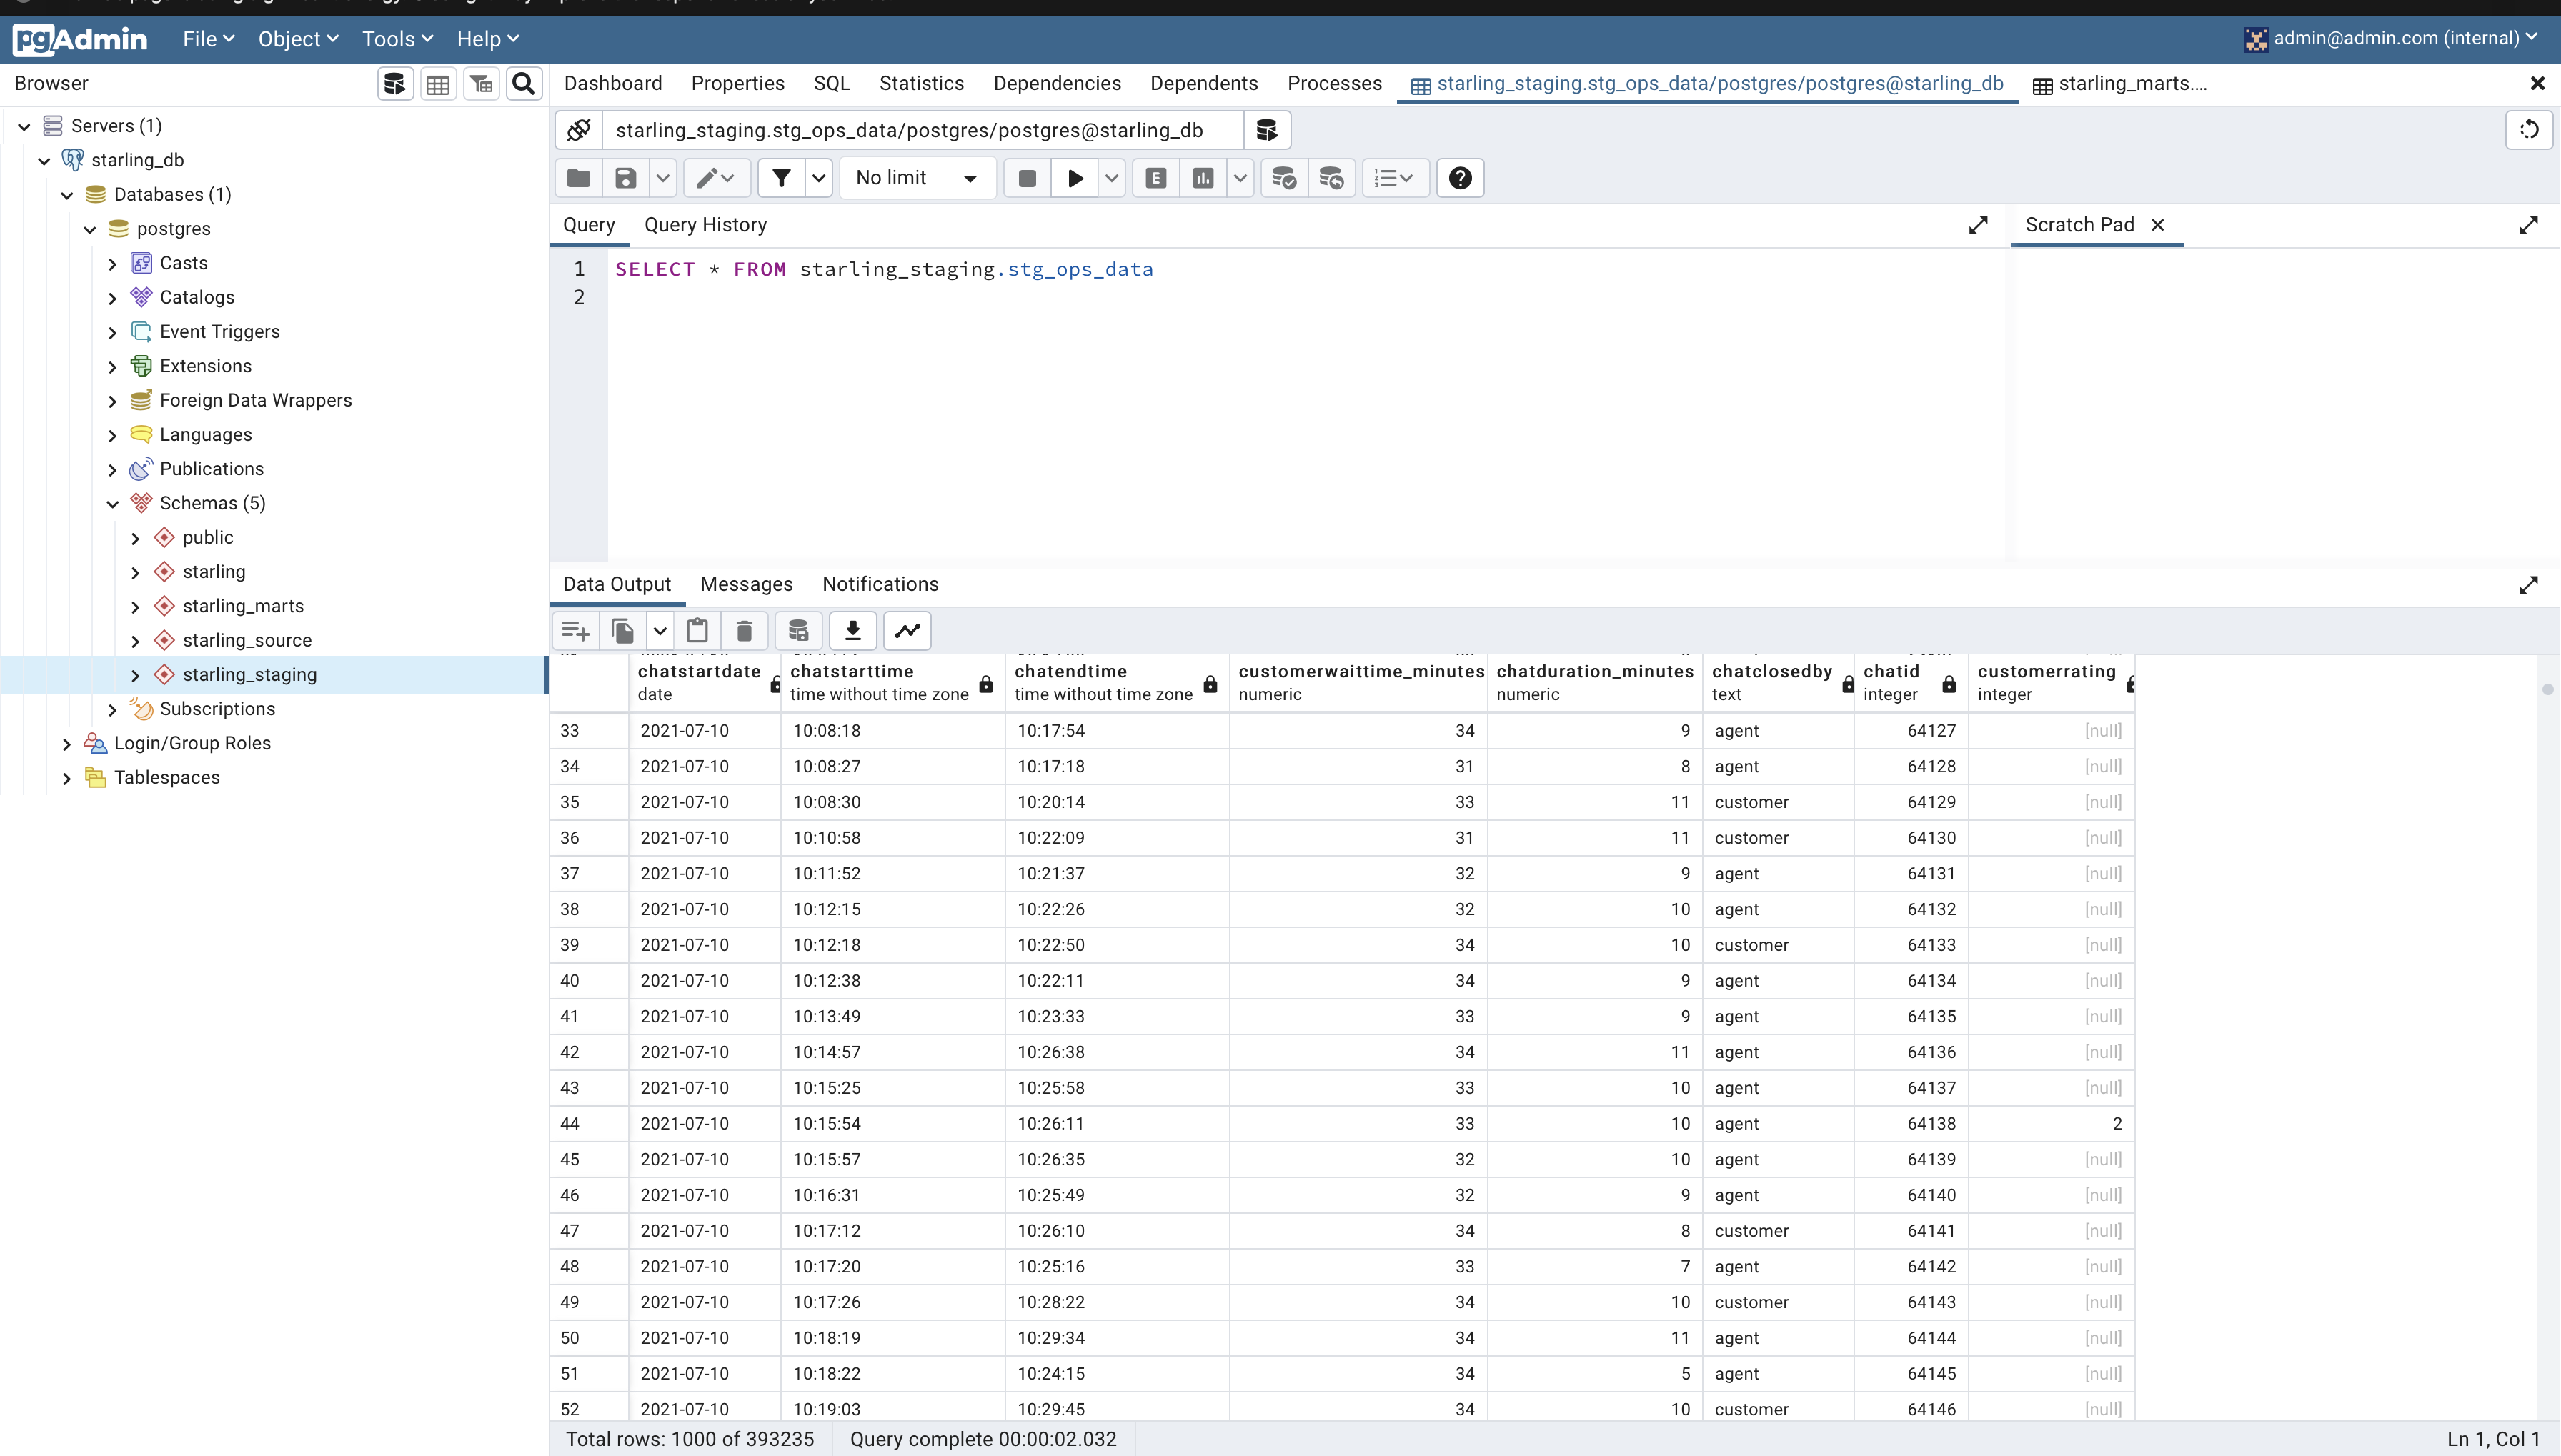Open the Graph Visualiser line chart icon
The image size is (2561, 1456).
coord(908,631)
